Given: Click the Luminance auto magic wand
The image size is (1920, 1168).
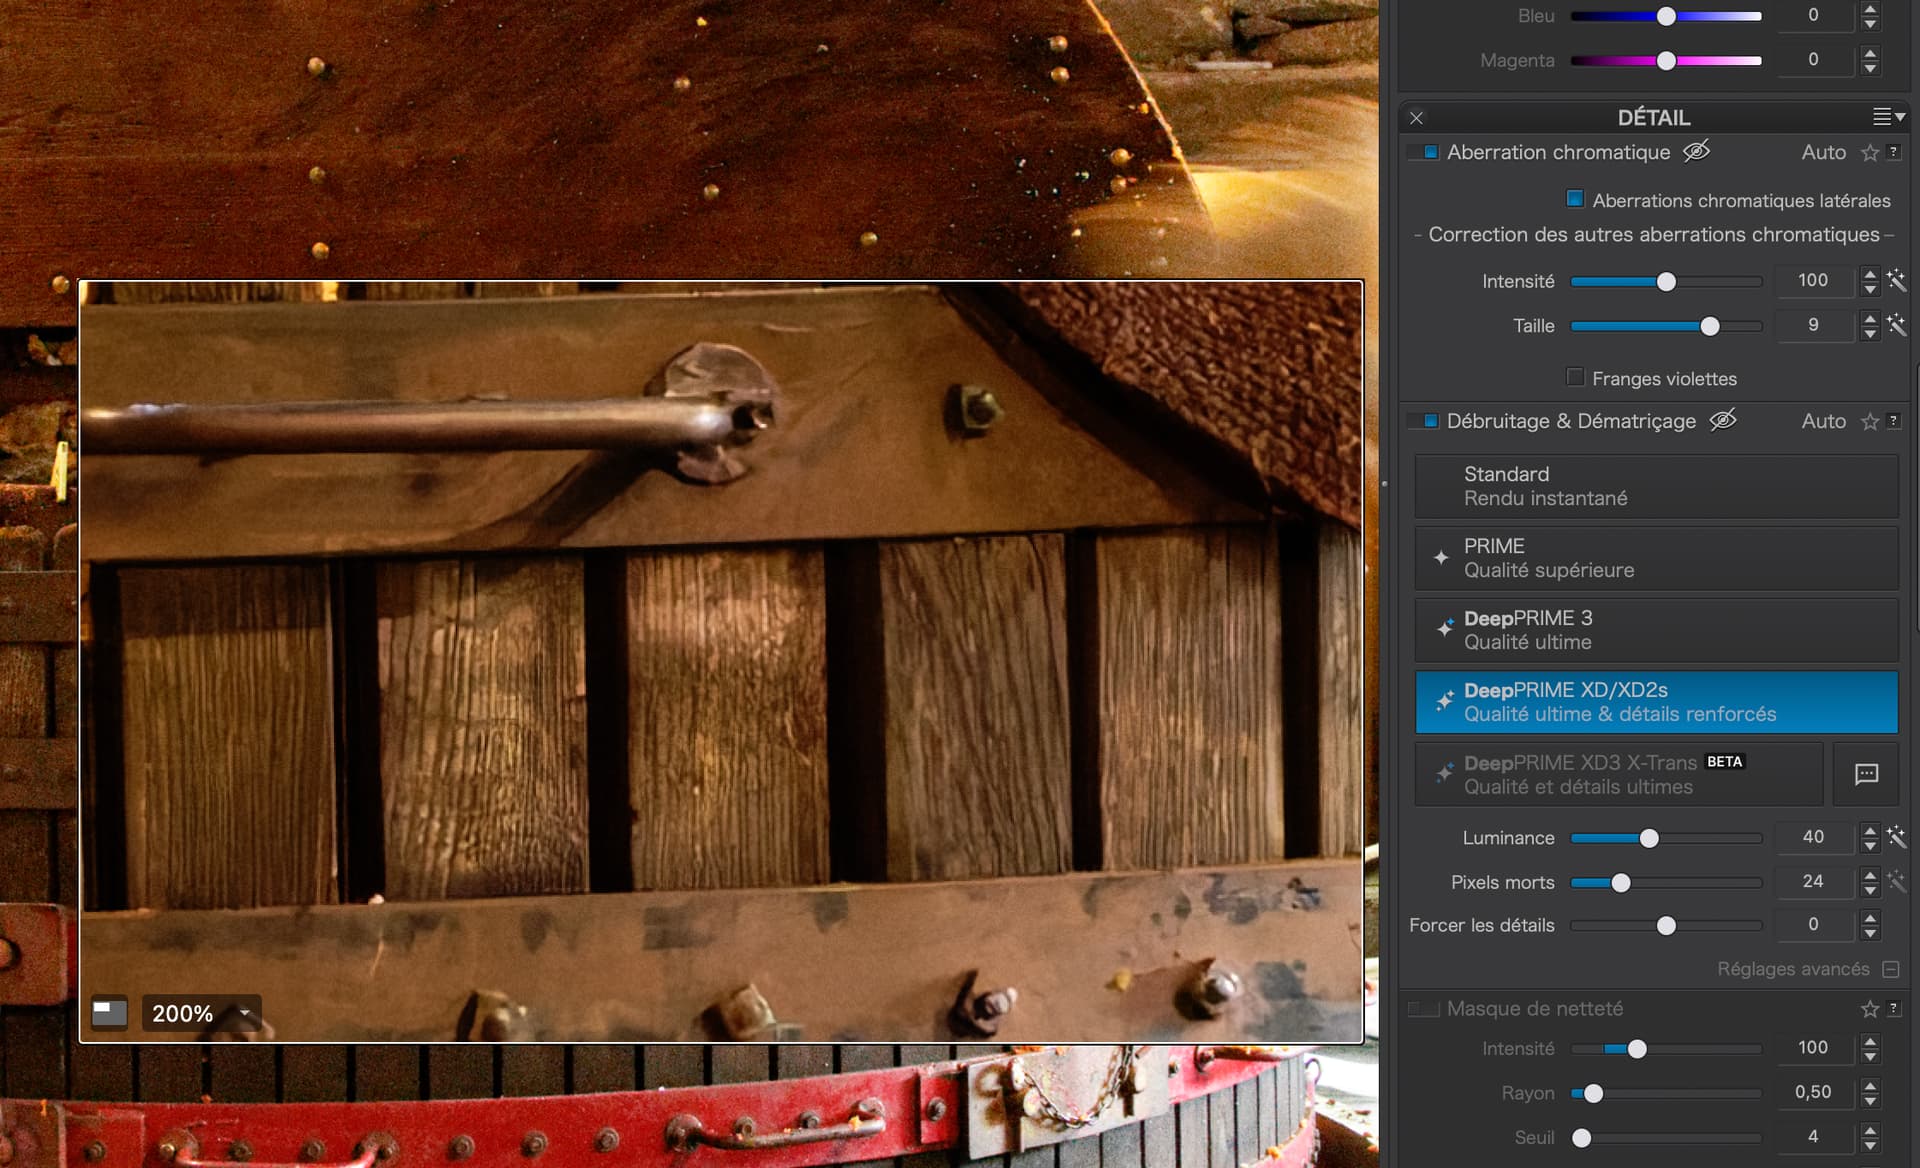Looking at the screenshot, I should (x=1896, y=837).
